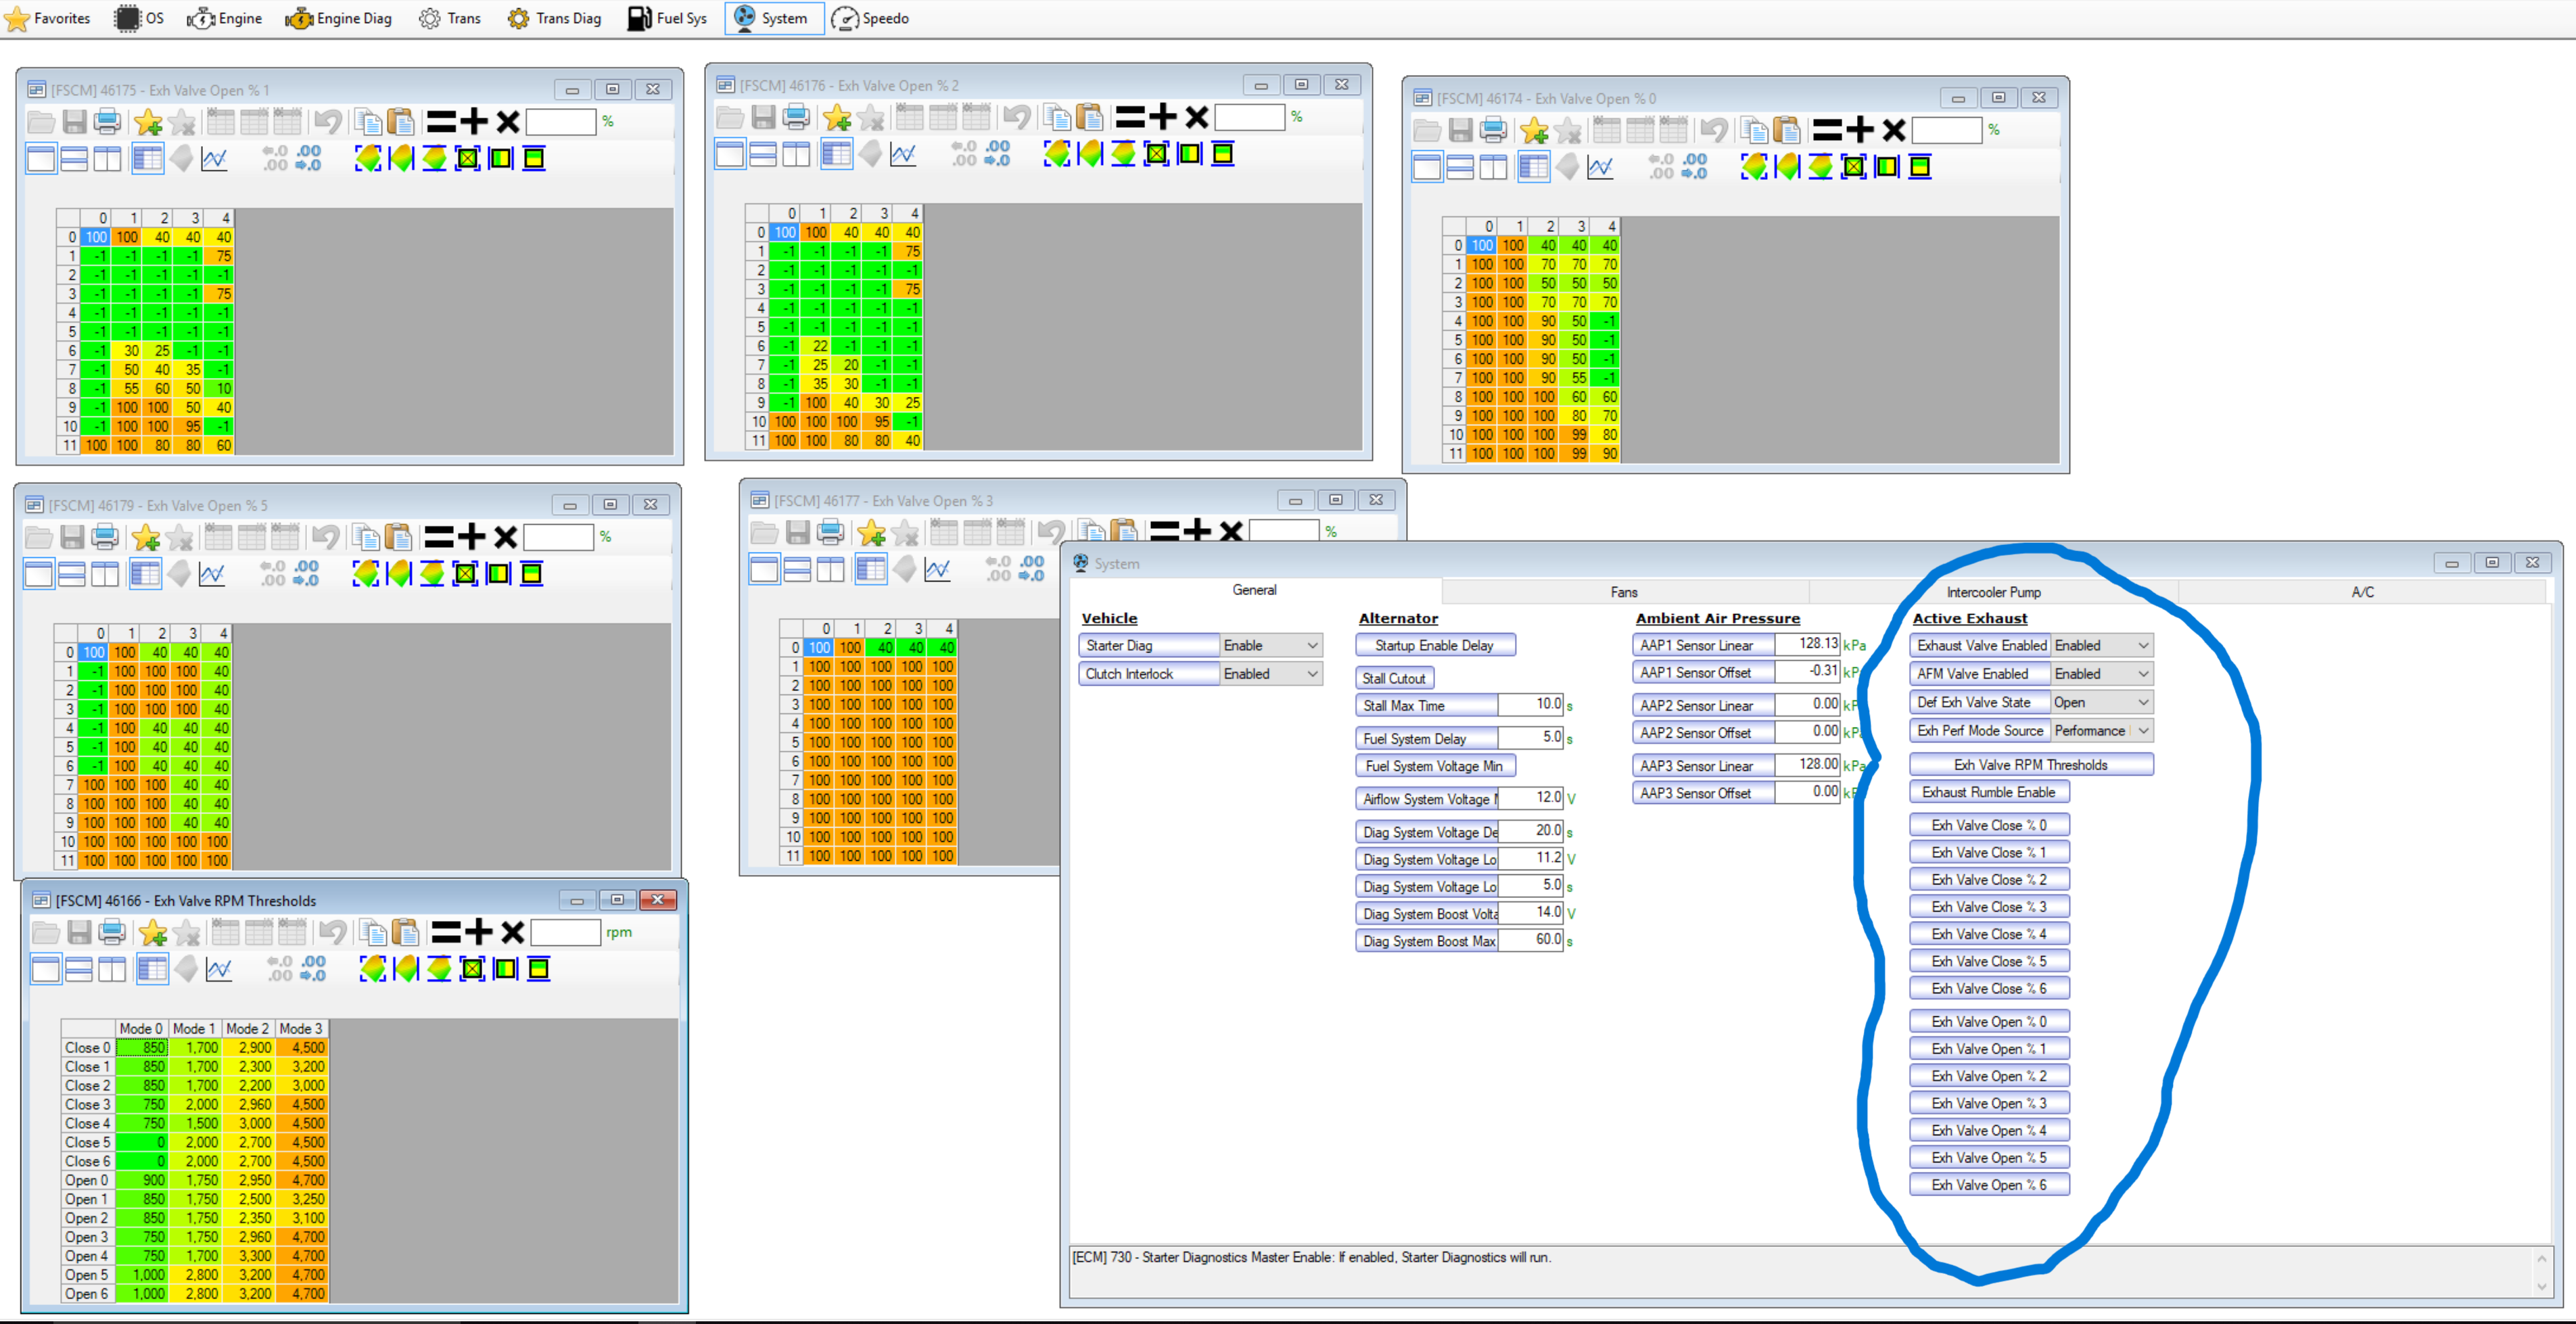Screen dimensions: 2576x1324
Task: Add RPM Thresholds table to favorites
Action: [153, 932]
